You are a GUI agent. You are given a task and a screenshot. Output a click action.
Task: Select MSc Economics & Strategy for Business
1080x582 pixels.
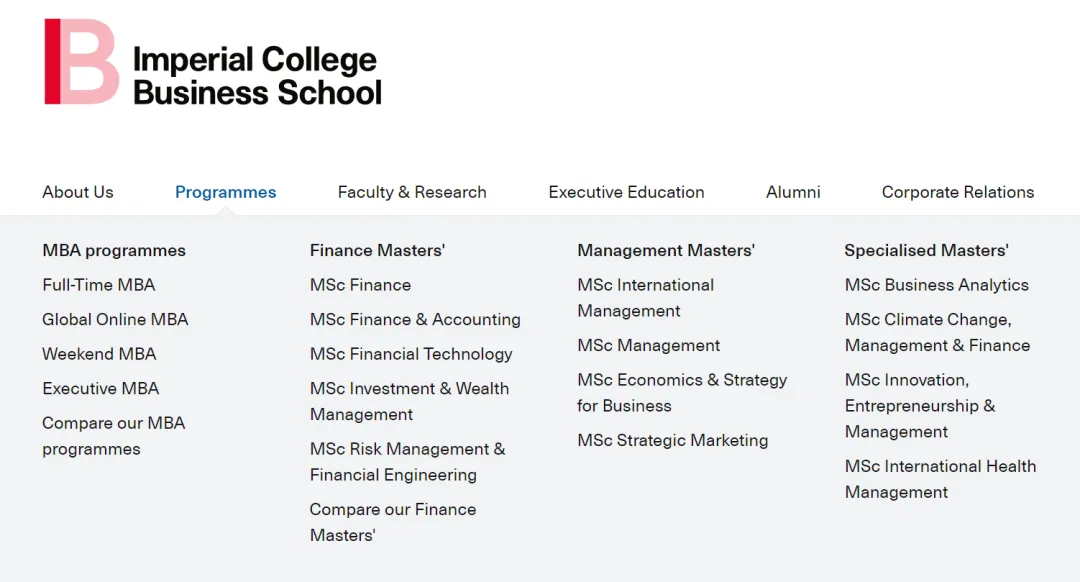click(x=681, y=393)
